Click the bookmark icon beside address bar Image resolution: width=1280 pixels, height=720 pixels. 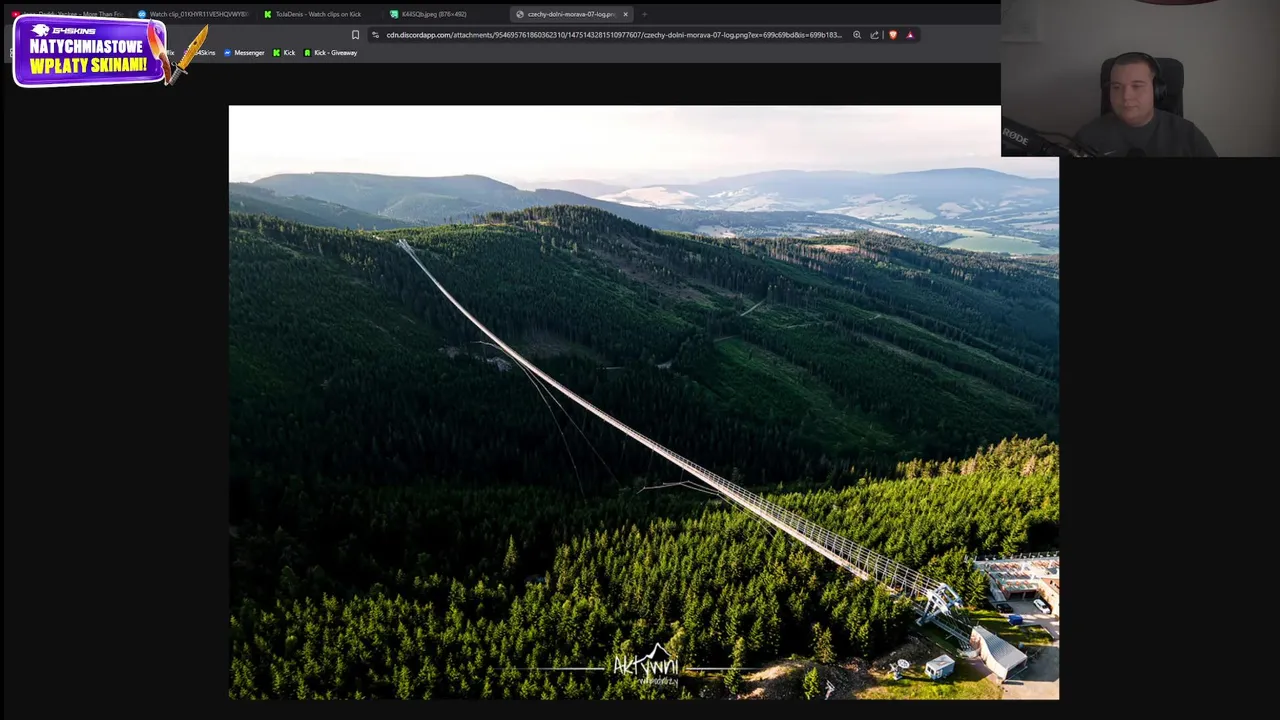tap(355, 35)
